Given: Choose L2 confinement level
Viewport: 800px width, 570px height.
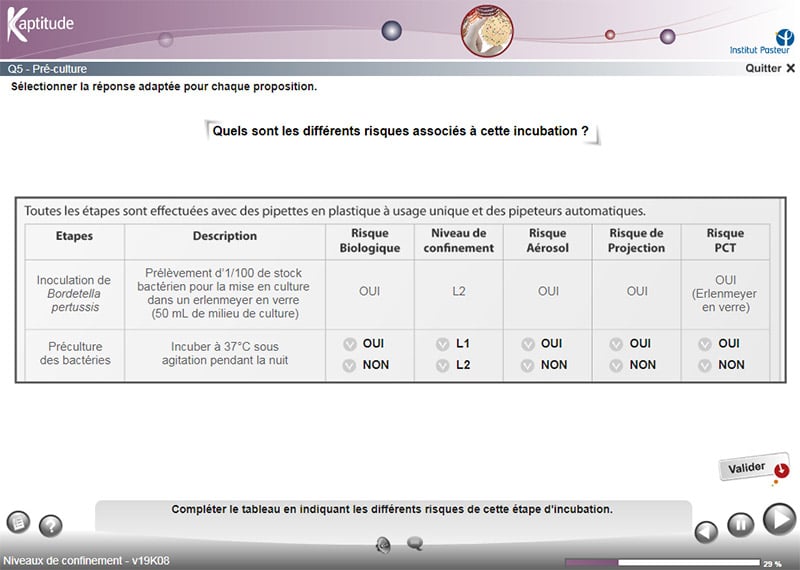Looking at the screenshot, I should [x=442, y=365].
